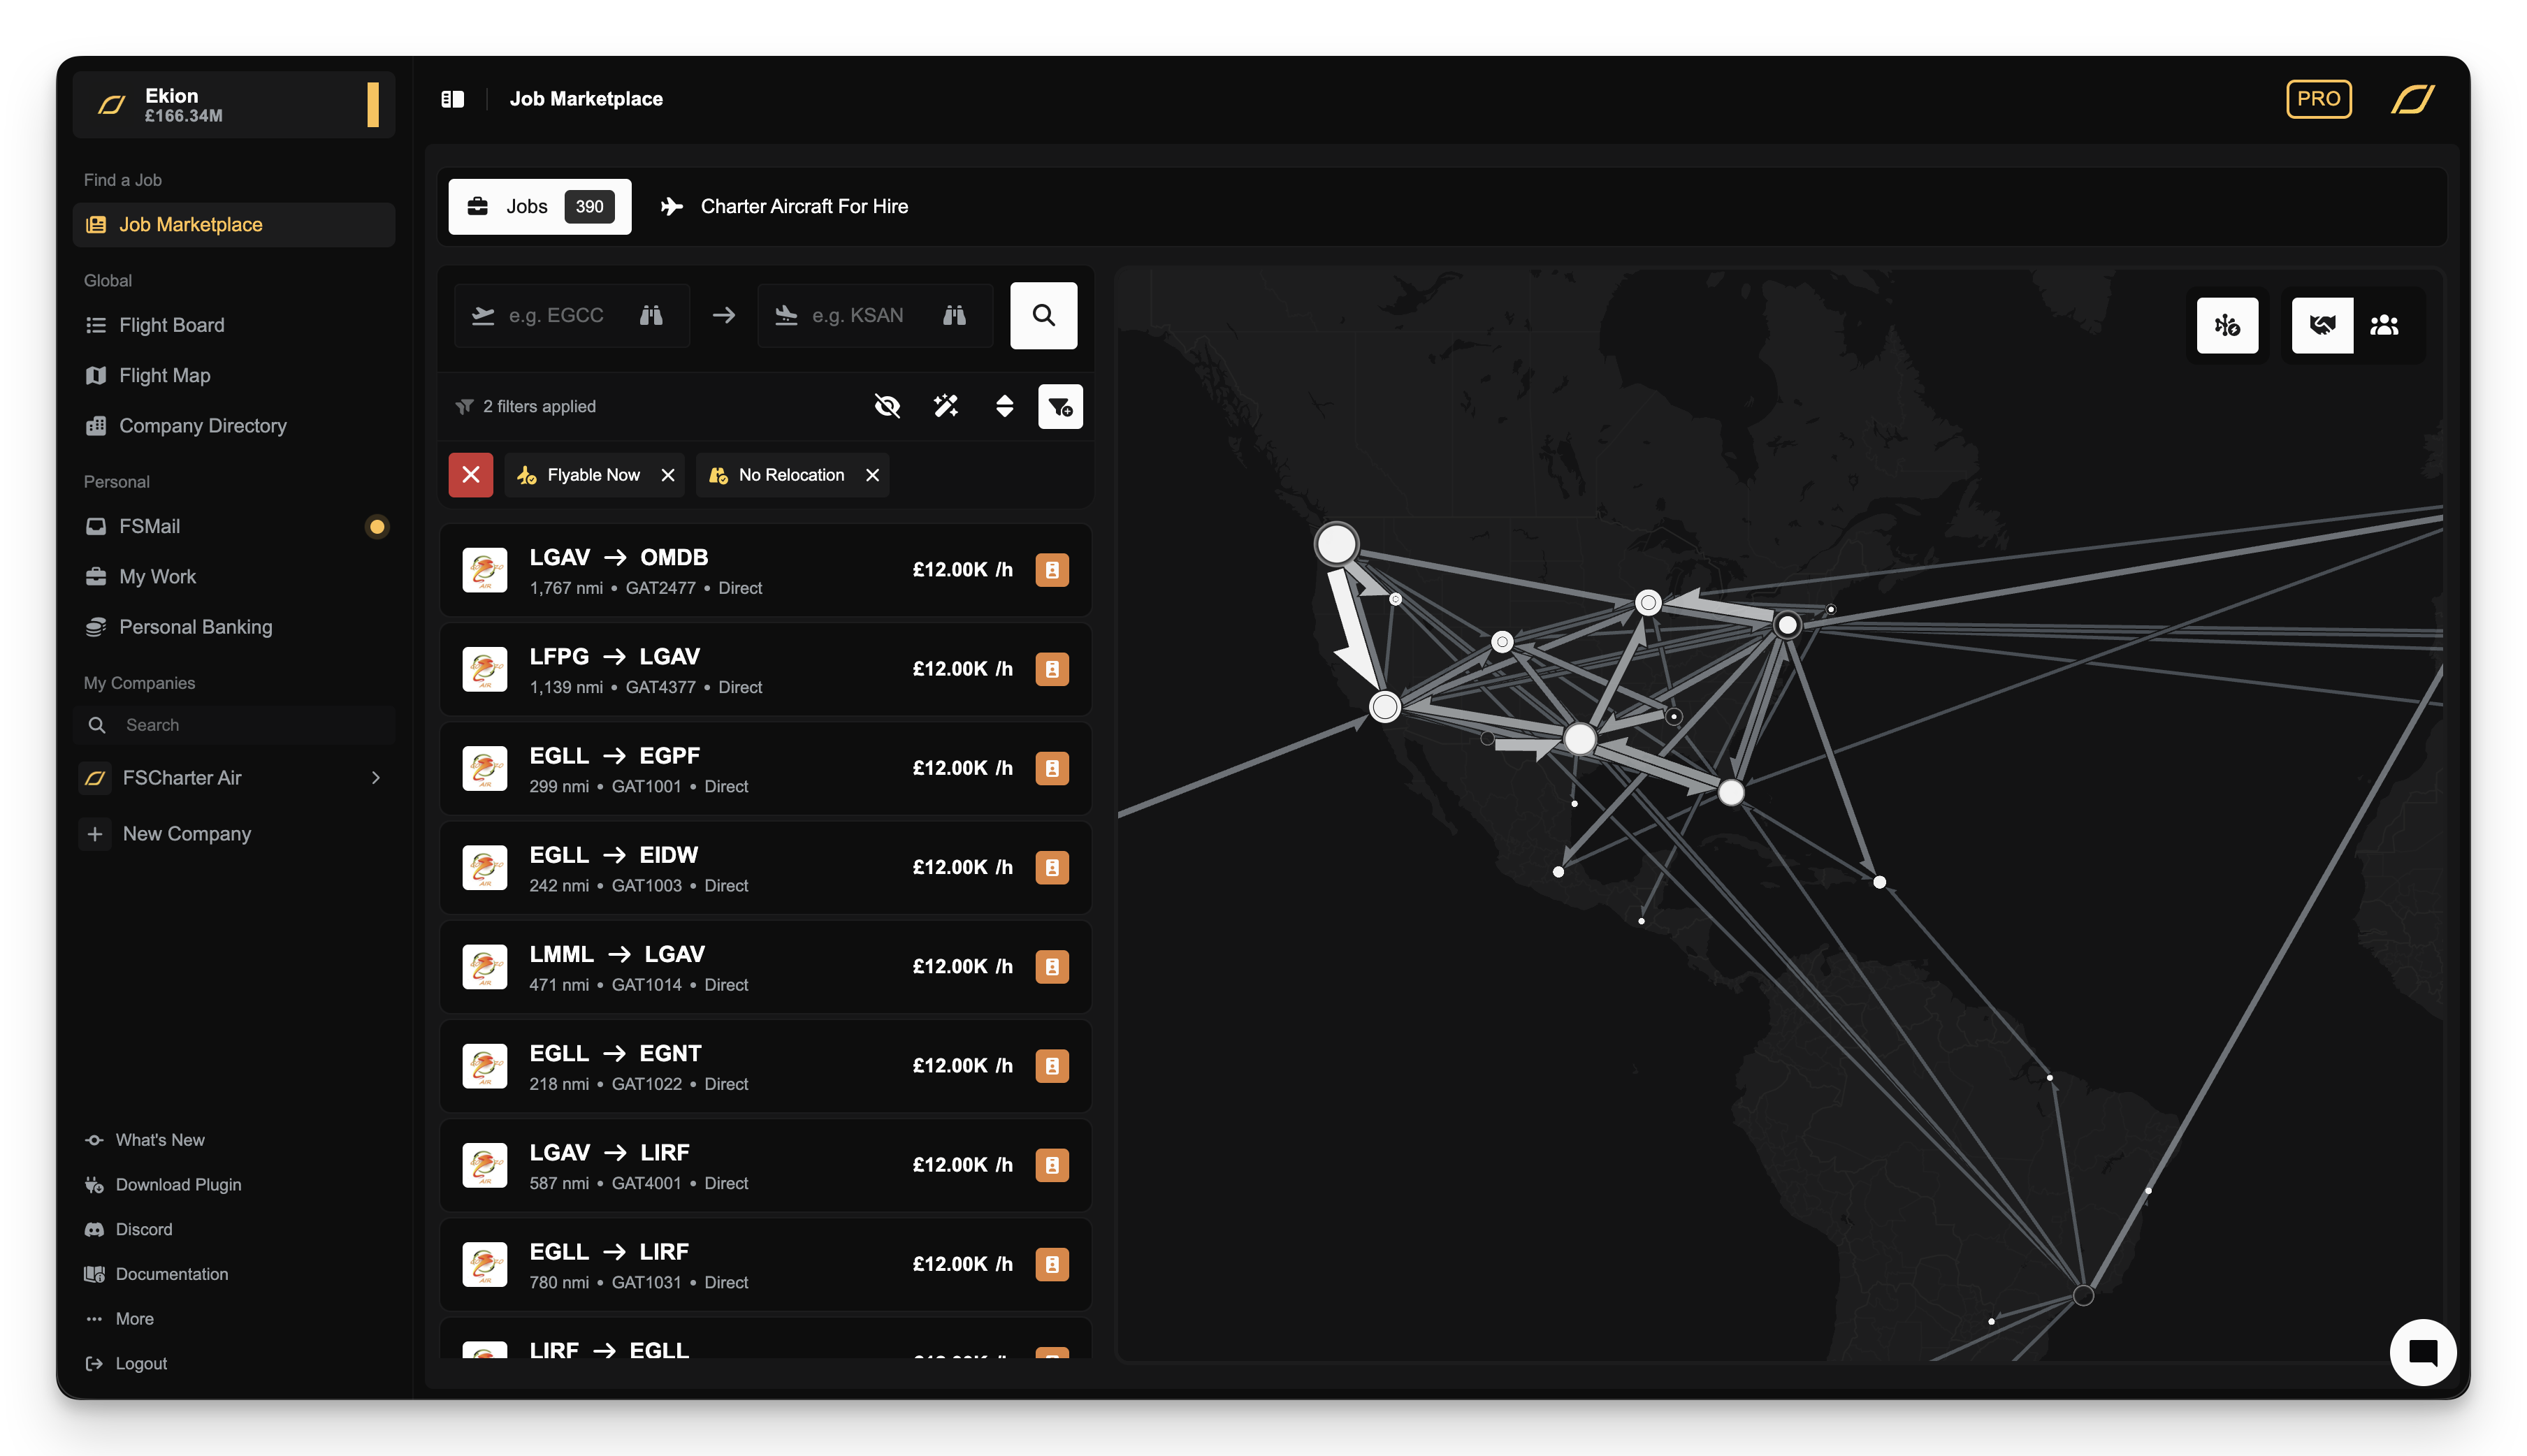The image size is (2527, 1456).
Task: Toggle hidden jobs eye-slash icon
Action: [x=887, y=406]
